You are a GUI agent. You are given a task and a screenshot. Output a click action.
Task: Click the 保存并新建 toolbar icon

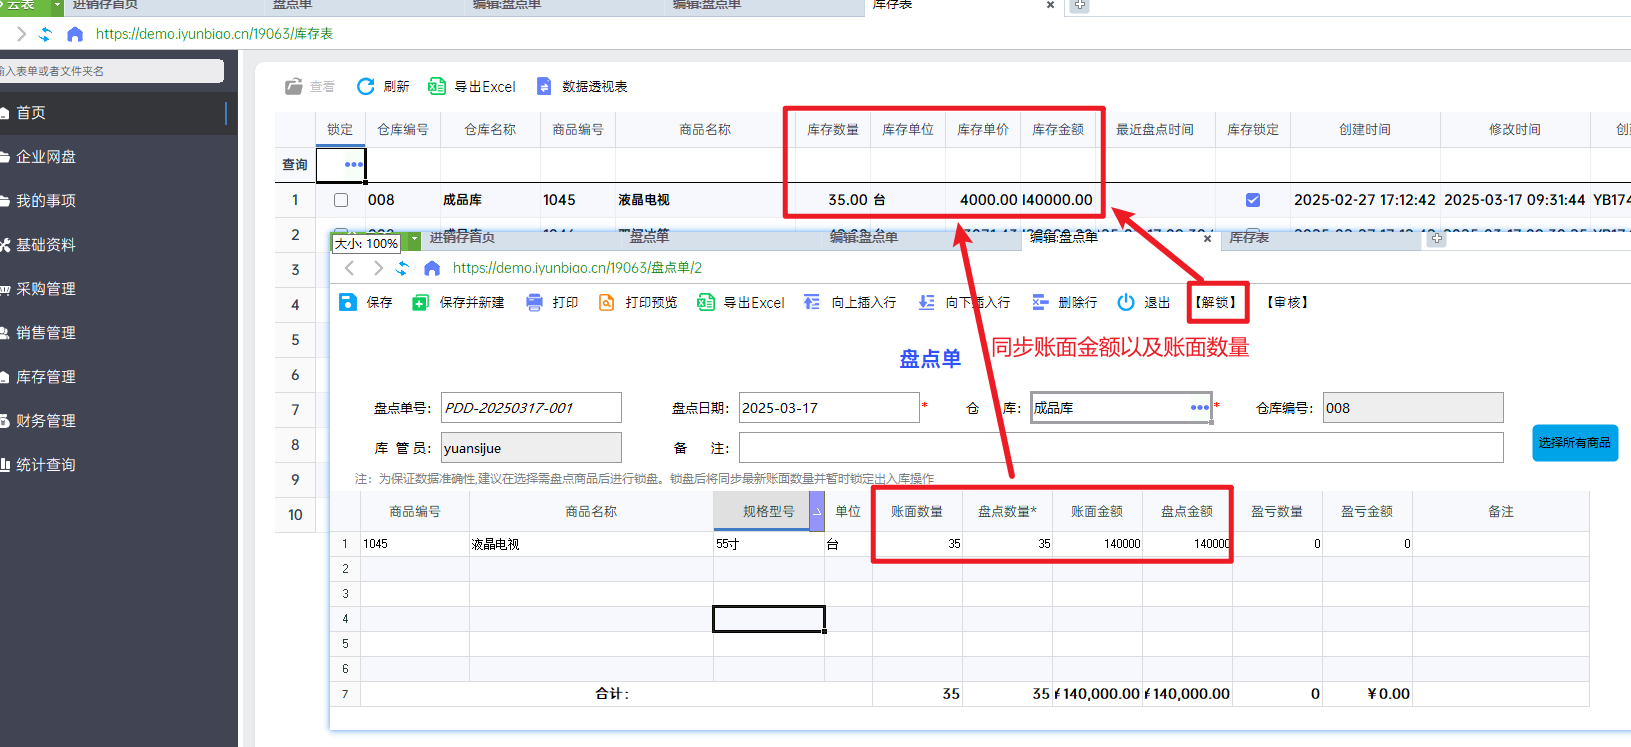click(421, 302)
